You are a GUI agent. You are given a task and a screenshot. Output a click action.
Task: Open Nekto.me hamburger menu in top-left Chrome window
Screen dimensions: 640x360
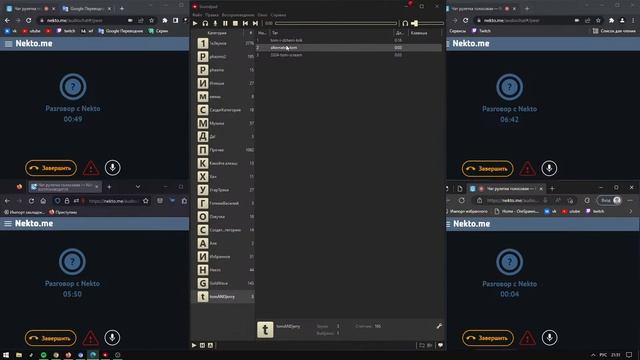[x=9, y=44]
